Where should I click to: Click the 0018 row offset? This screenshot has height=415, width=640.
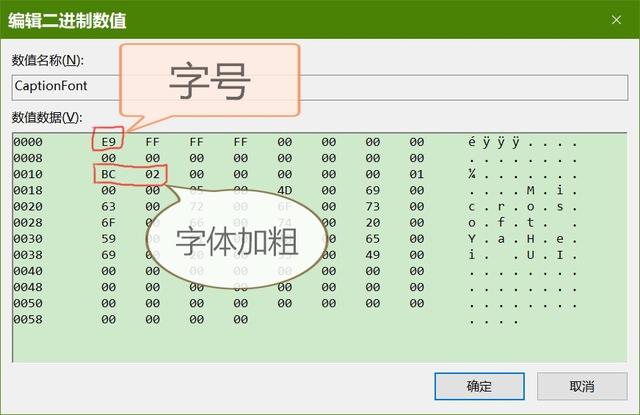(28, 191)
